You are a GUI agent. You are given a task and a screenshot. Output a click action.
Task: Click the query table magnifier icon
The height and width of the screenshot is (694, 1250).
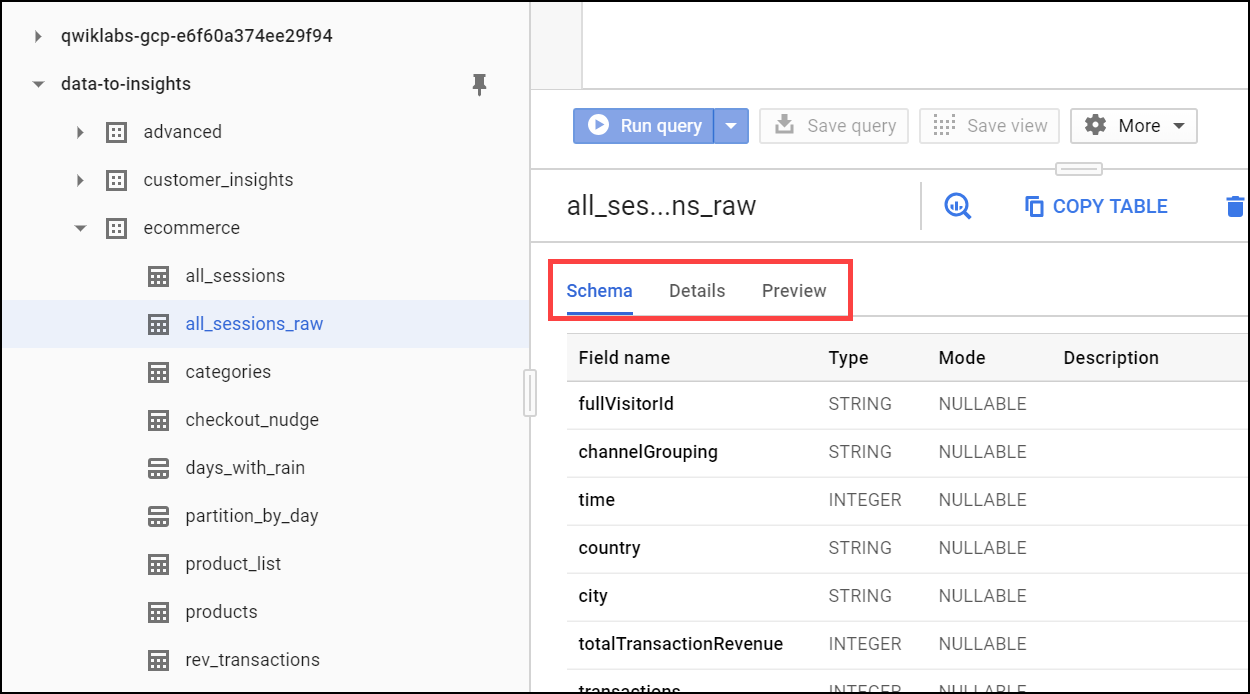coord(957,206)
